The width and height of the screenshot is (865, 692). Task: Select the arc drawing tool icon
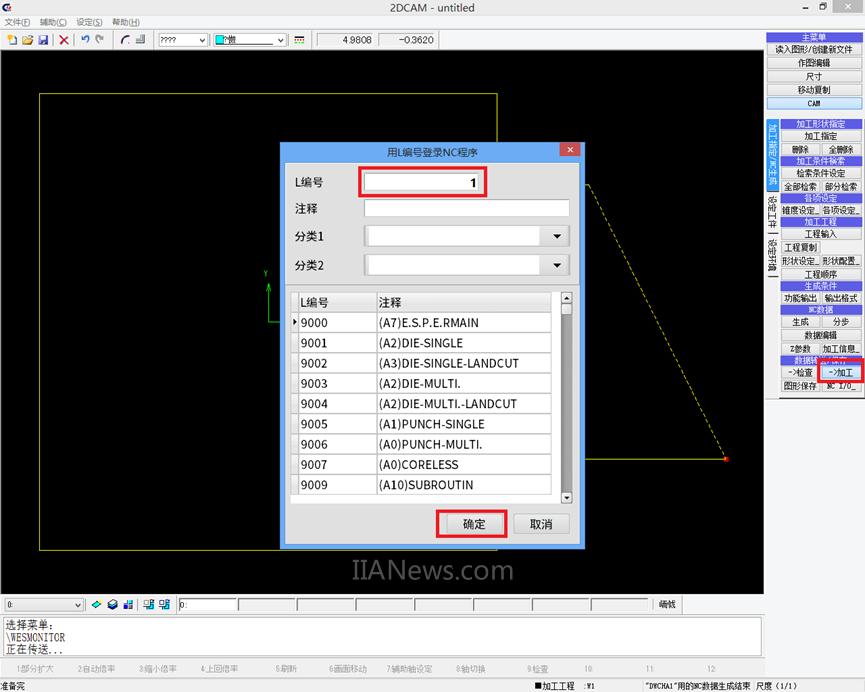click(x=125, y=40)
